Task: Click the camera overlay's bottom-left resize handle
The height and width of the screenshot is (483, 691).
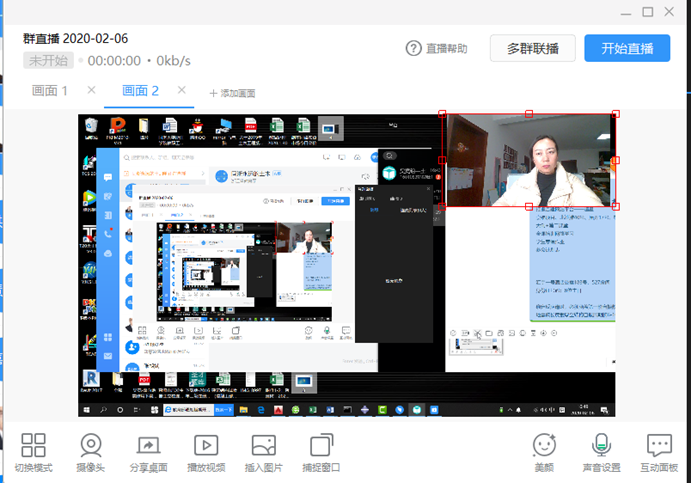Action: pos(444,207)
